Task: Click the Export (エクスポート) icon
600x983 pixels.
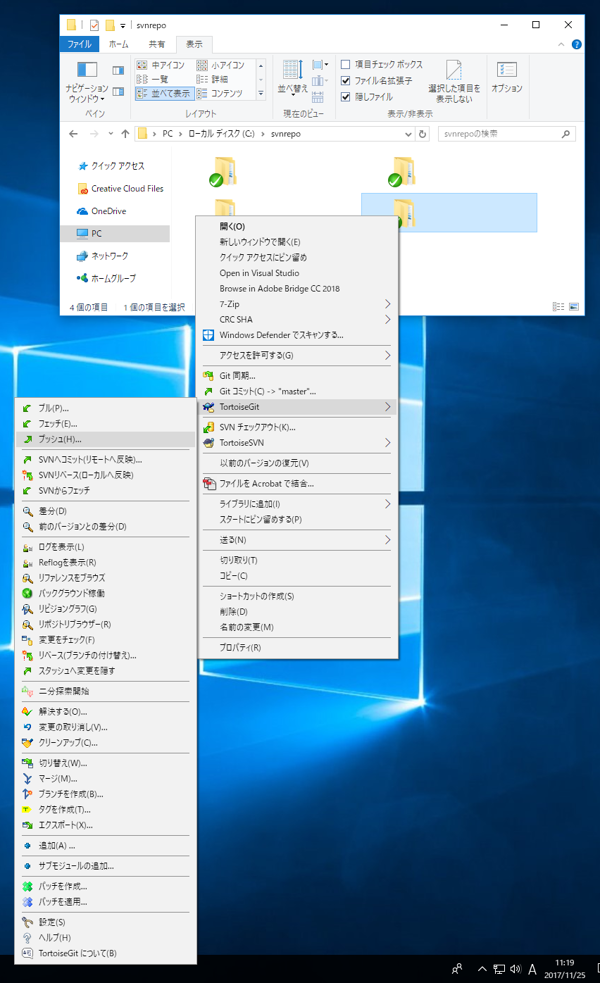Action: [27, 825]
